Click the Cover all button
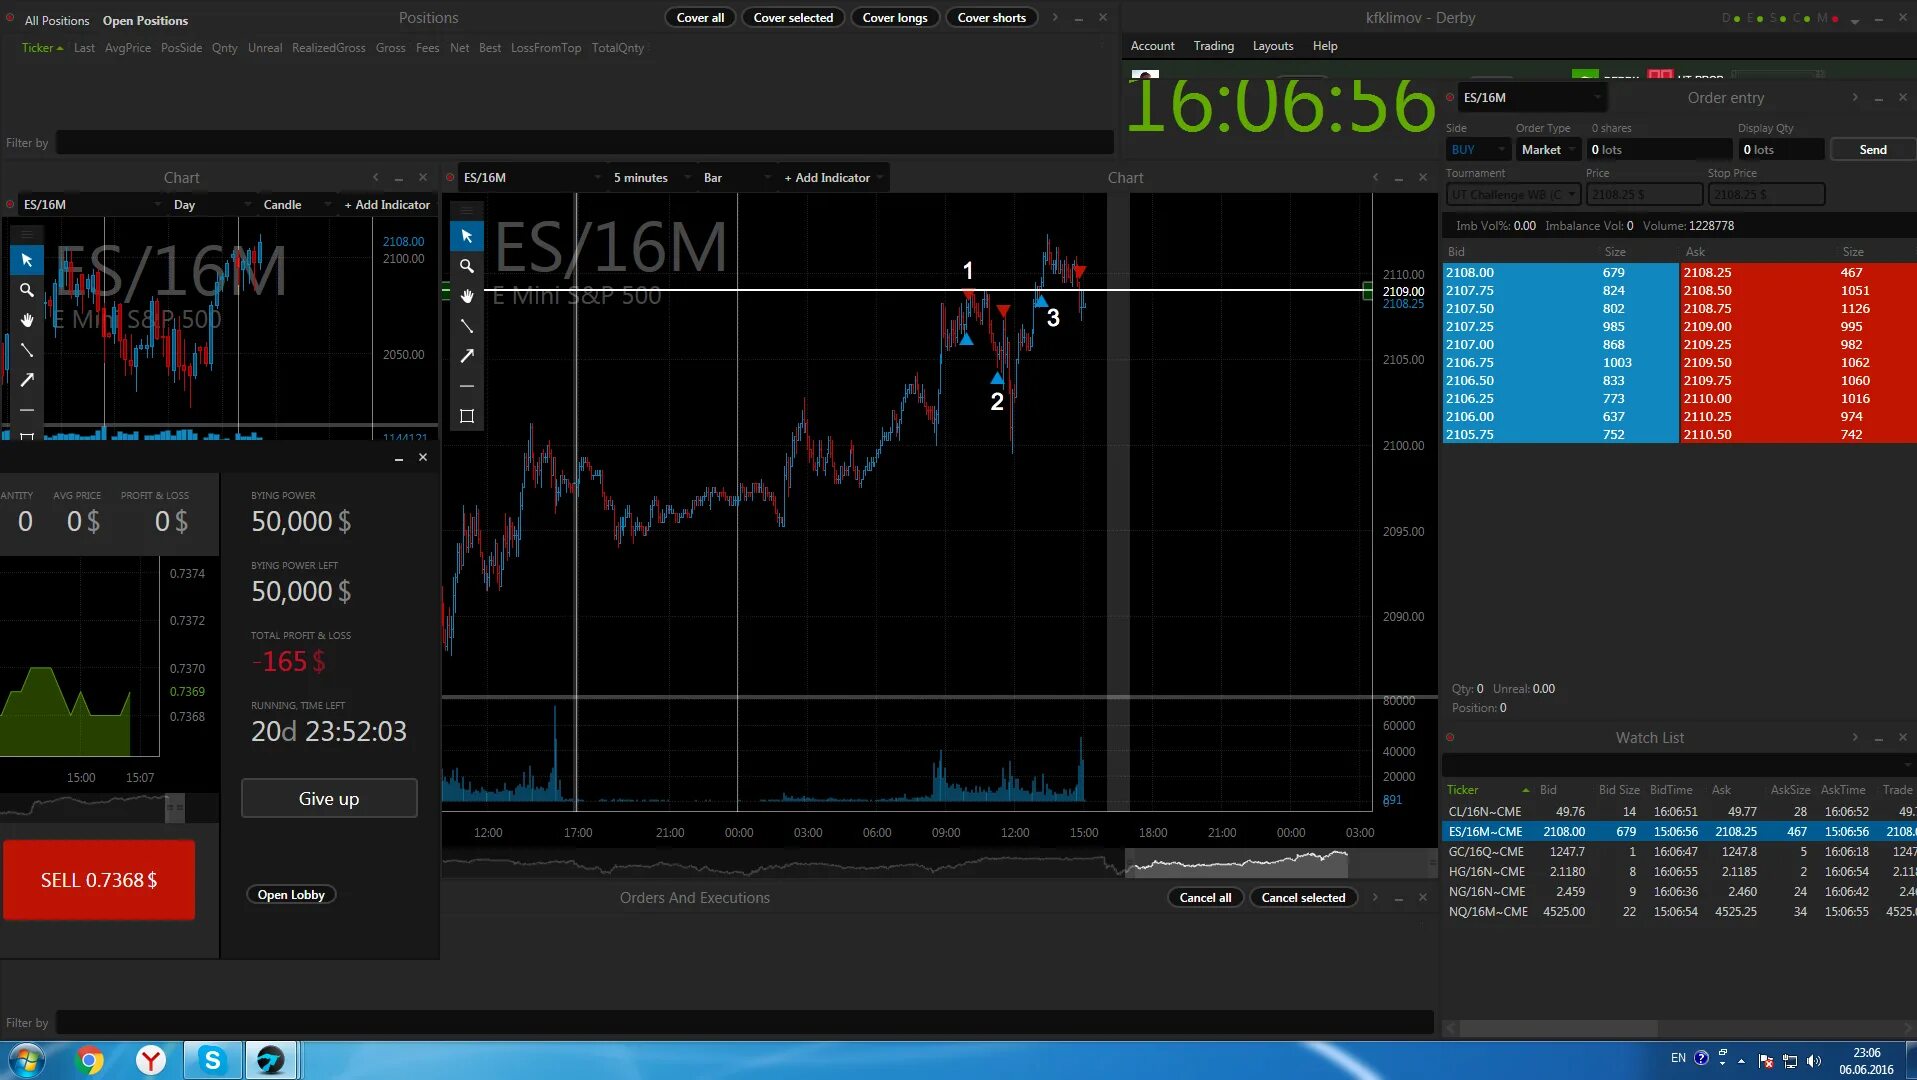 (x=700, y=18)
